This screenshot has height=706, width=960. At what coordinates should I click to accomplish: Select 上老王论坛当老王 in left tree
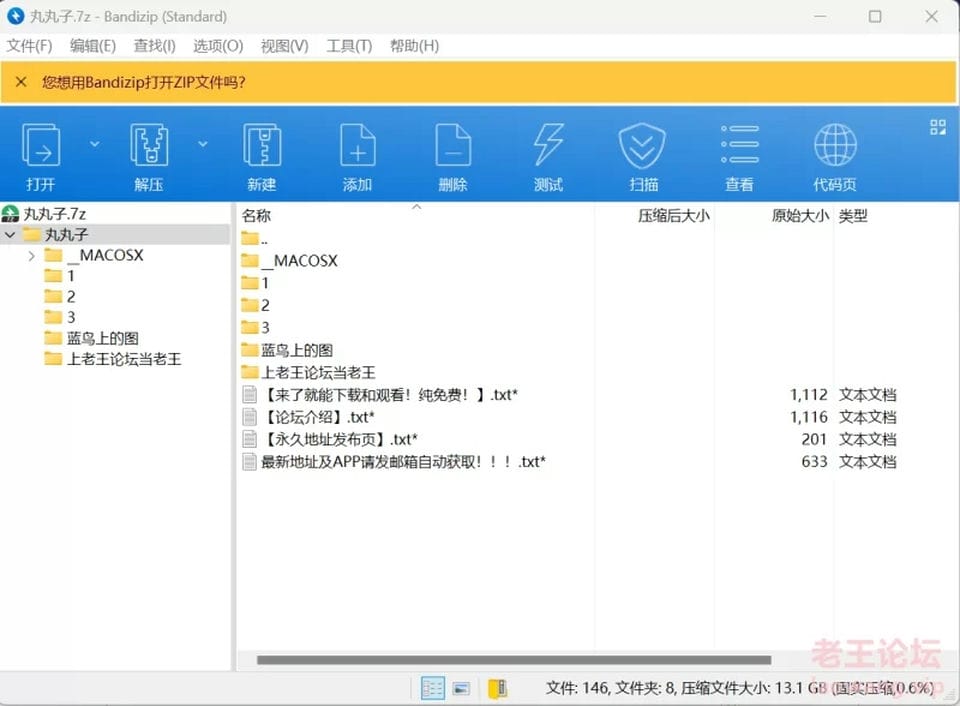(x=124, y=359)
